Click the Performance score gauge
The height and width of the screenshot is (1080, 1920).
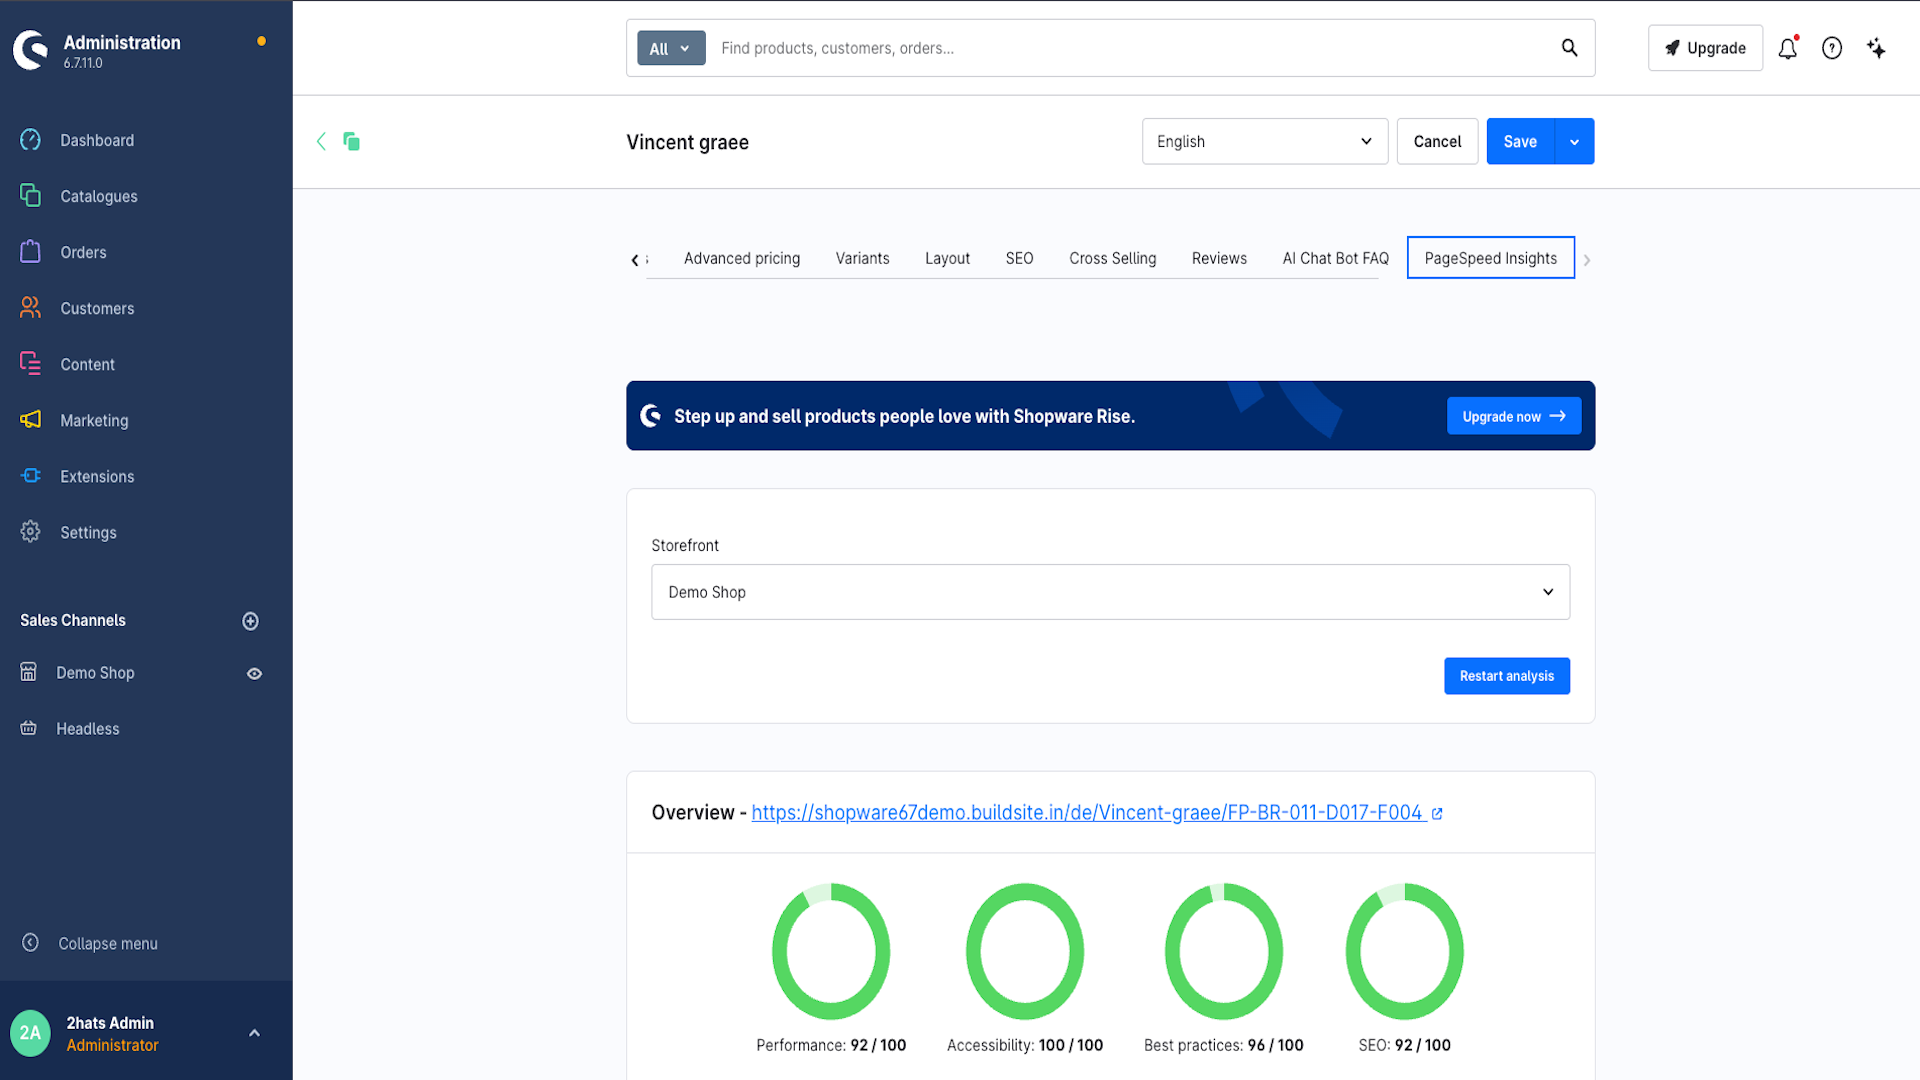pos(831,951)
